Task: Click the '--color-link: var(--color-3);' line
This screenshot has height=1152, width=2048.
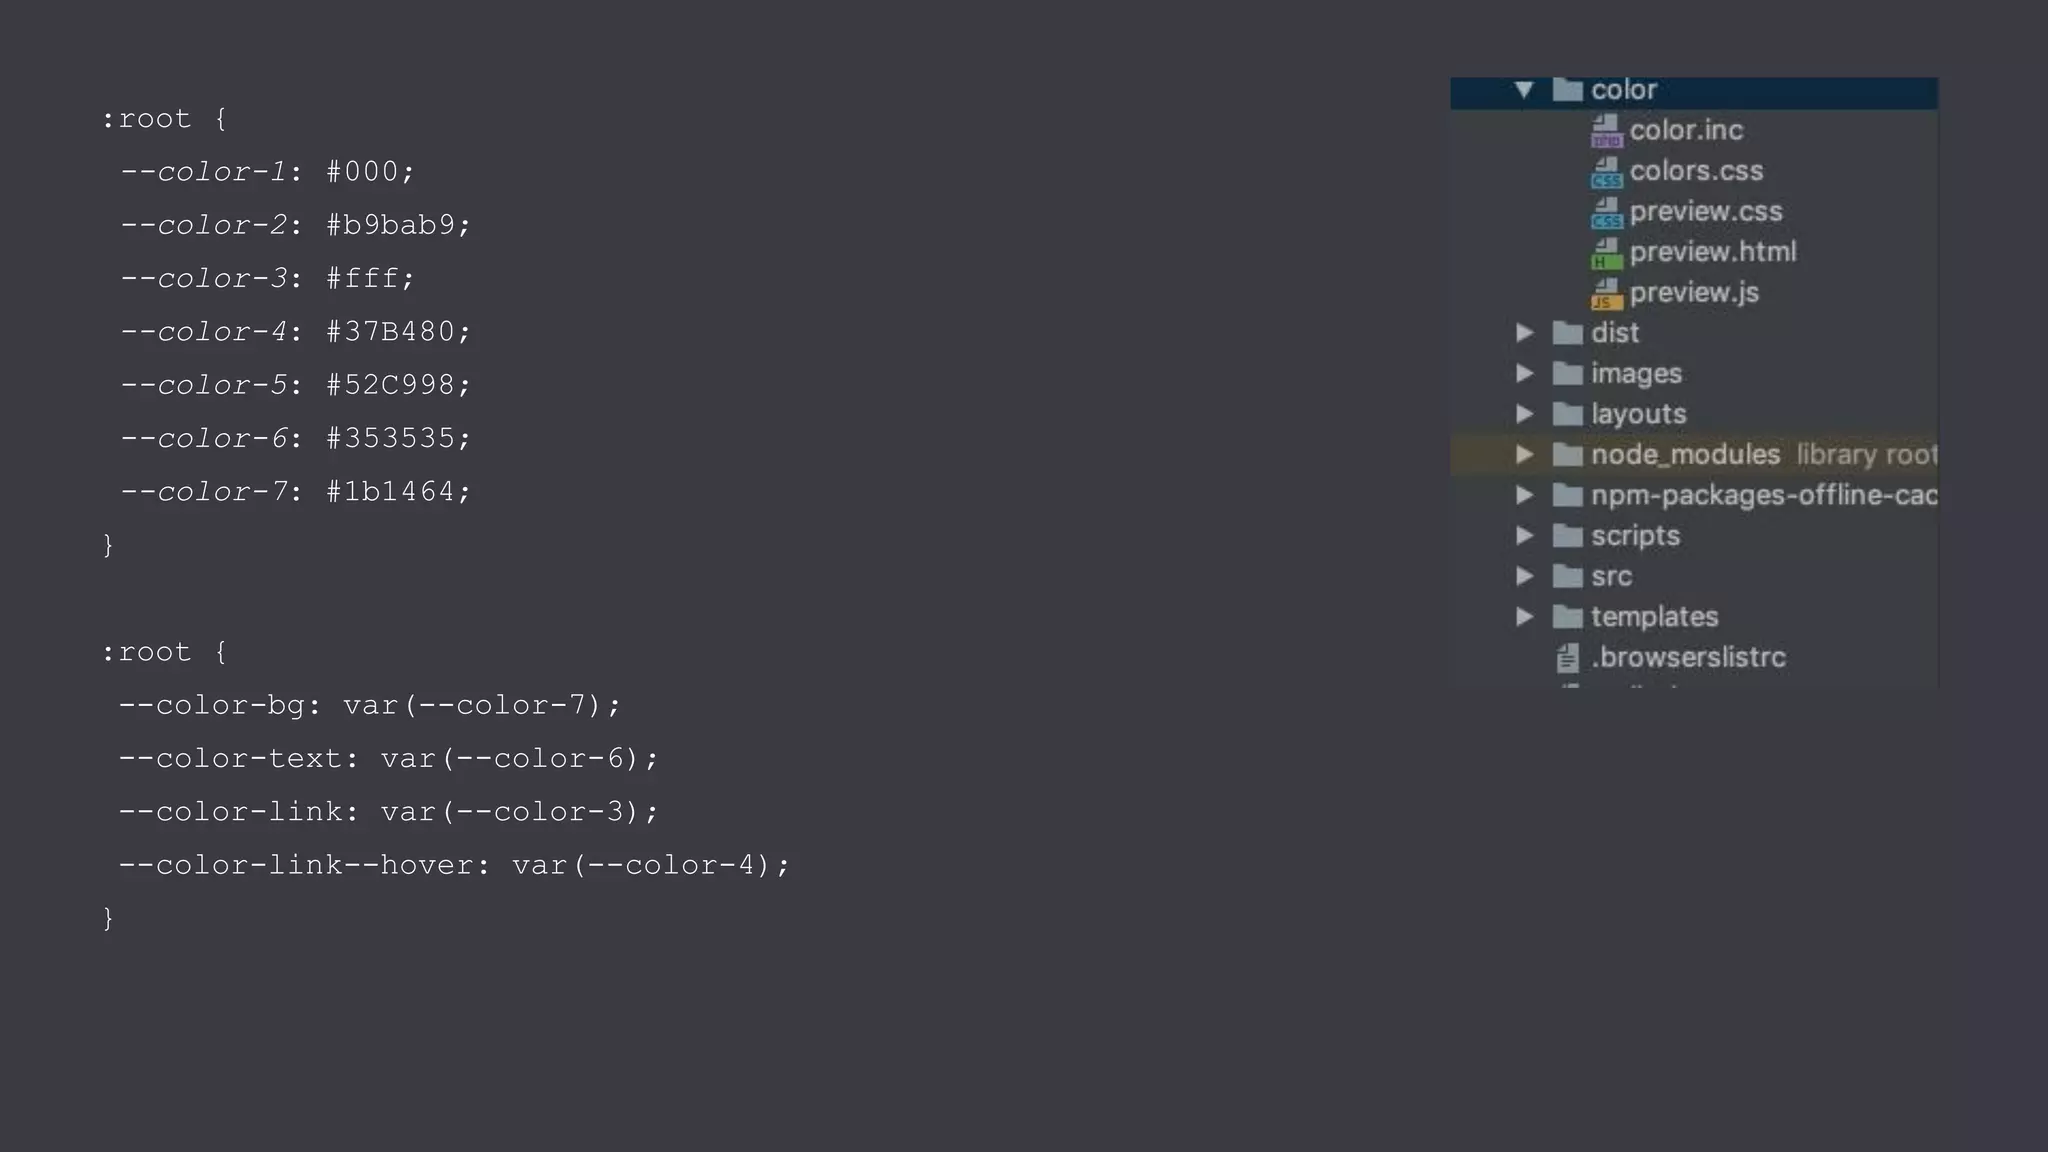Action: [389, 812]
